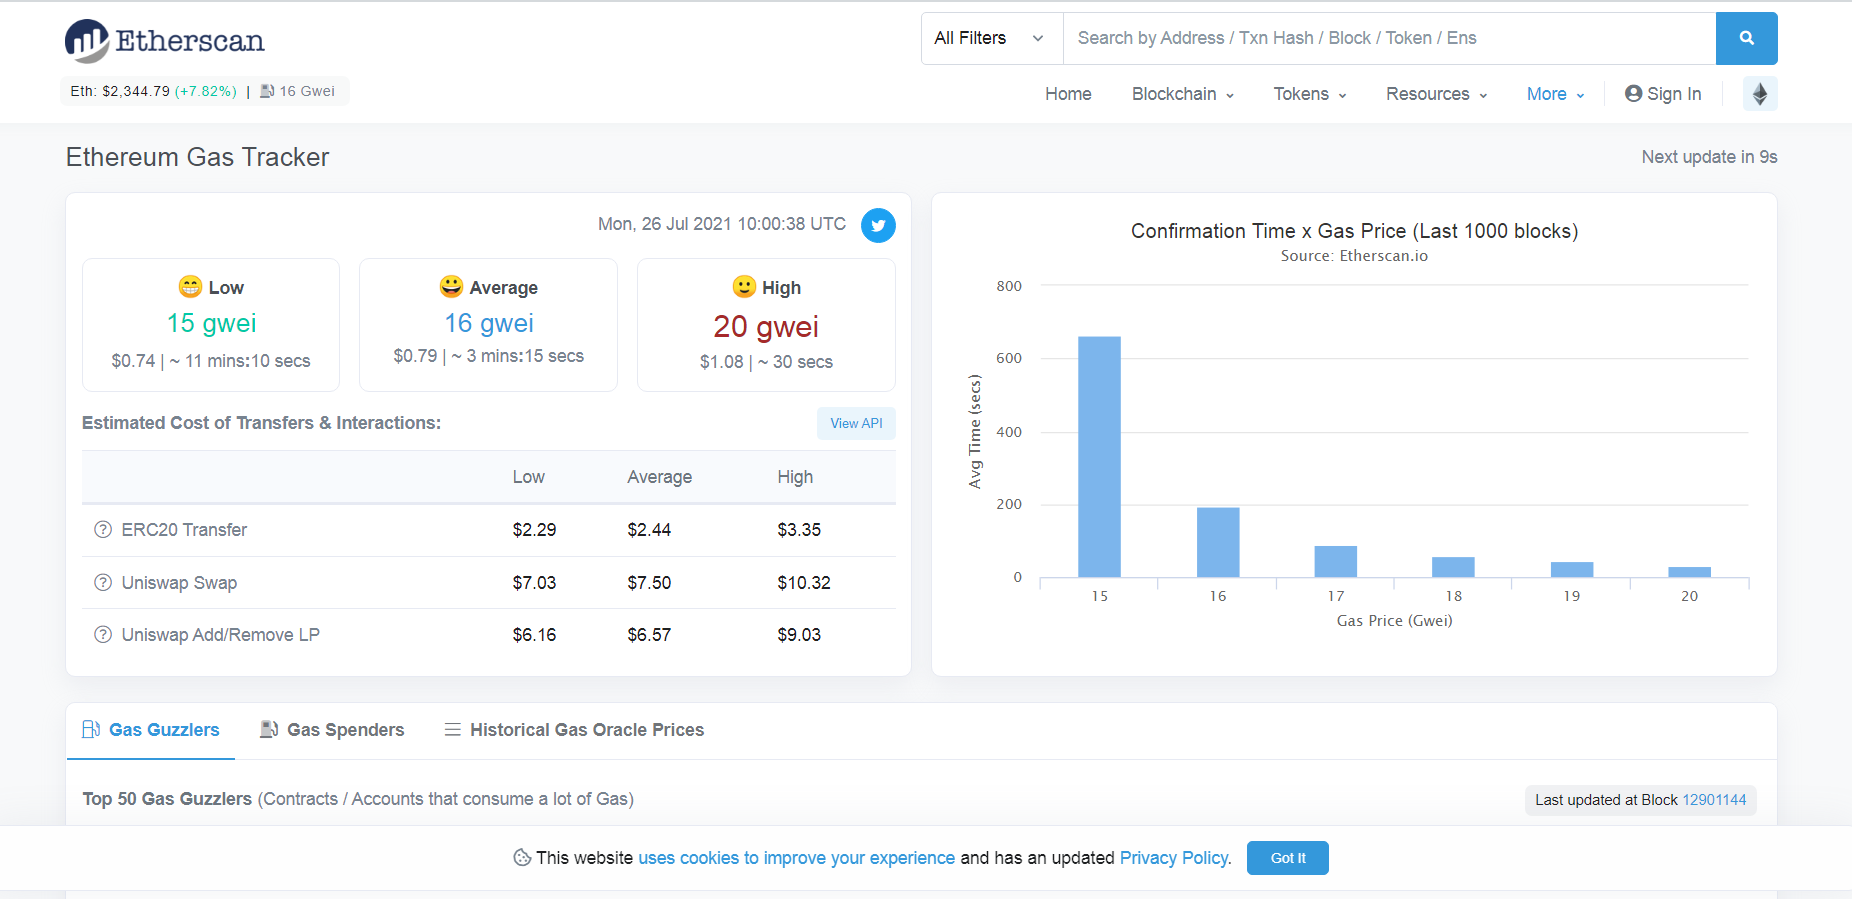Click the Next update countdown text

pos(1709,157)
